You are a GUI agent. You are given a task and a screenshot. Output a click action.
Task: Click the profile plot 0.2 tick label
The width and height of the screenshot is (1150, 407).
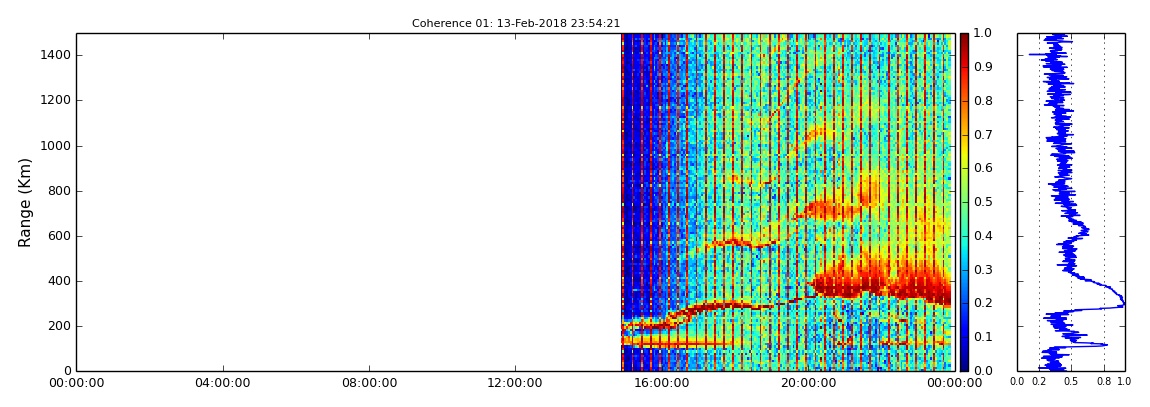coord(1039,382)
